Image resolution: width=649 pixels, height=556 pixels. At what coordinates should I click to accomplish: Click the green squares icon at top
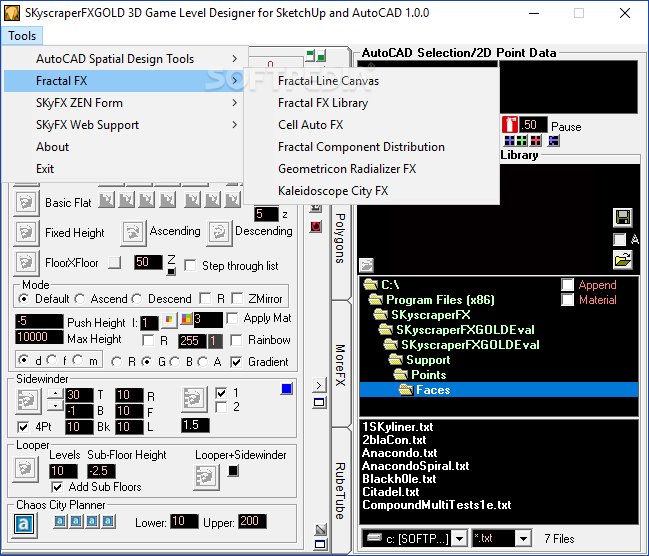click(316, 55)
